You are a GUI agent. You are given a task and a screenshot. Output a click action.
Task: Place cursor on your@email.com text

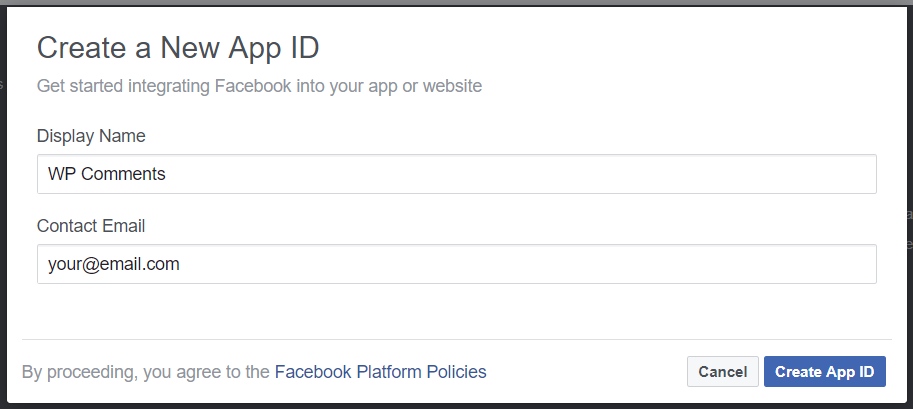(114, 264)
